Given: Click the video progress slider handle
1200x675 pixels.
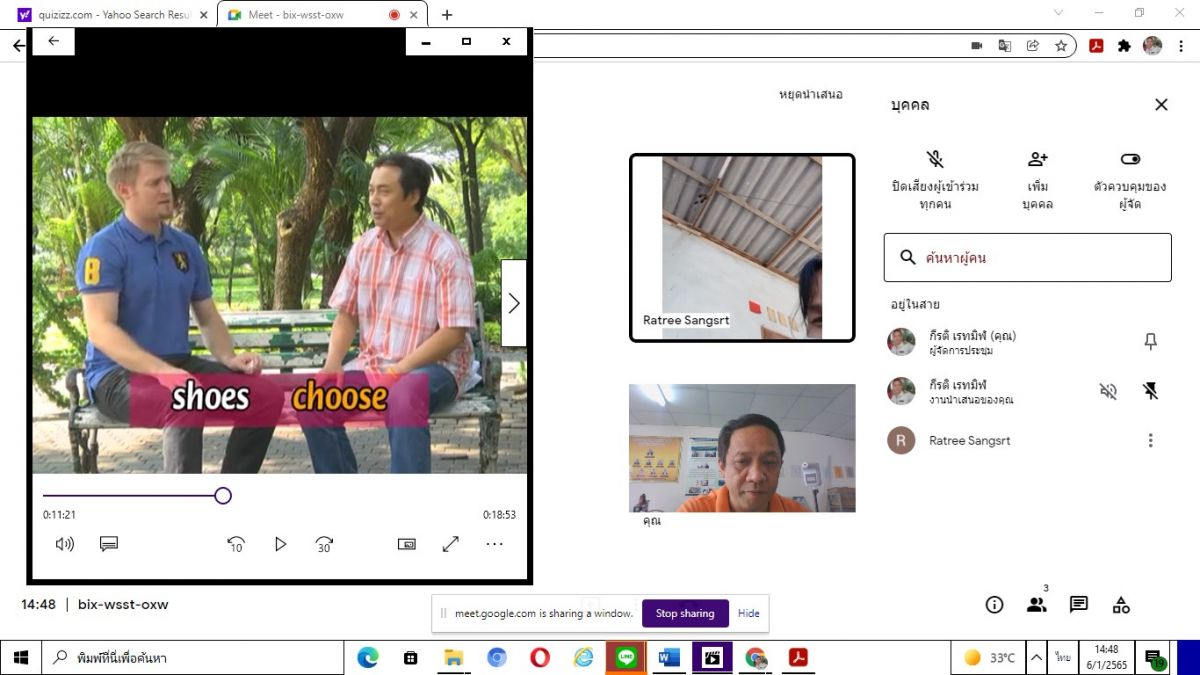Looking at the screenshot, I should 223,495.
